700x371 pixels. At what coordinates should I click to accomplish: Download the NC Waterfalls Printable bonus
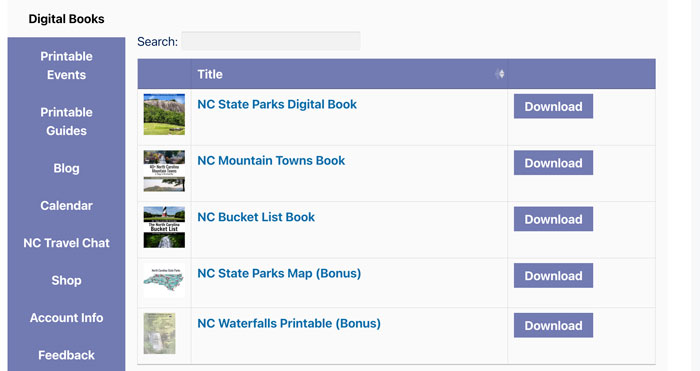click(x=553, y=325)
